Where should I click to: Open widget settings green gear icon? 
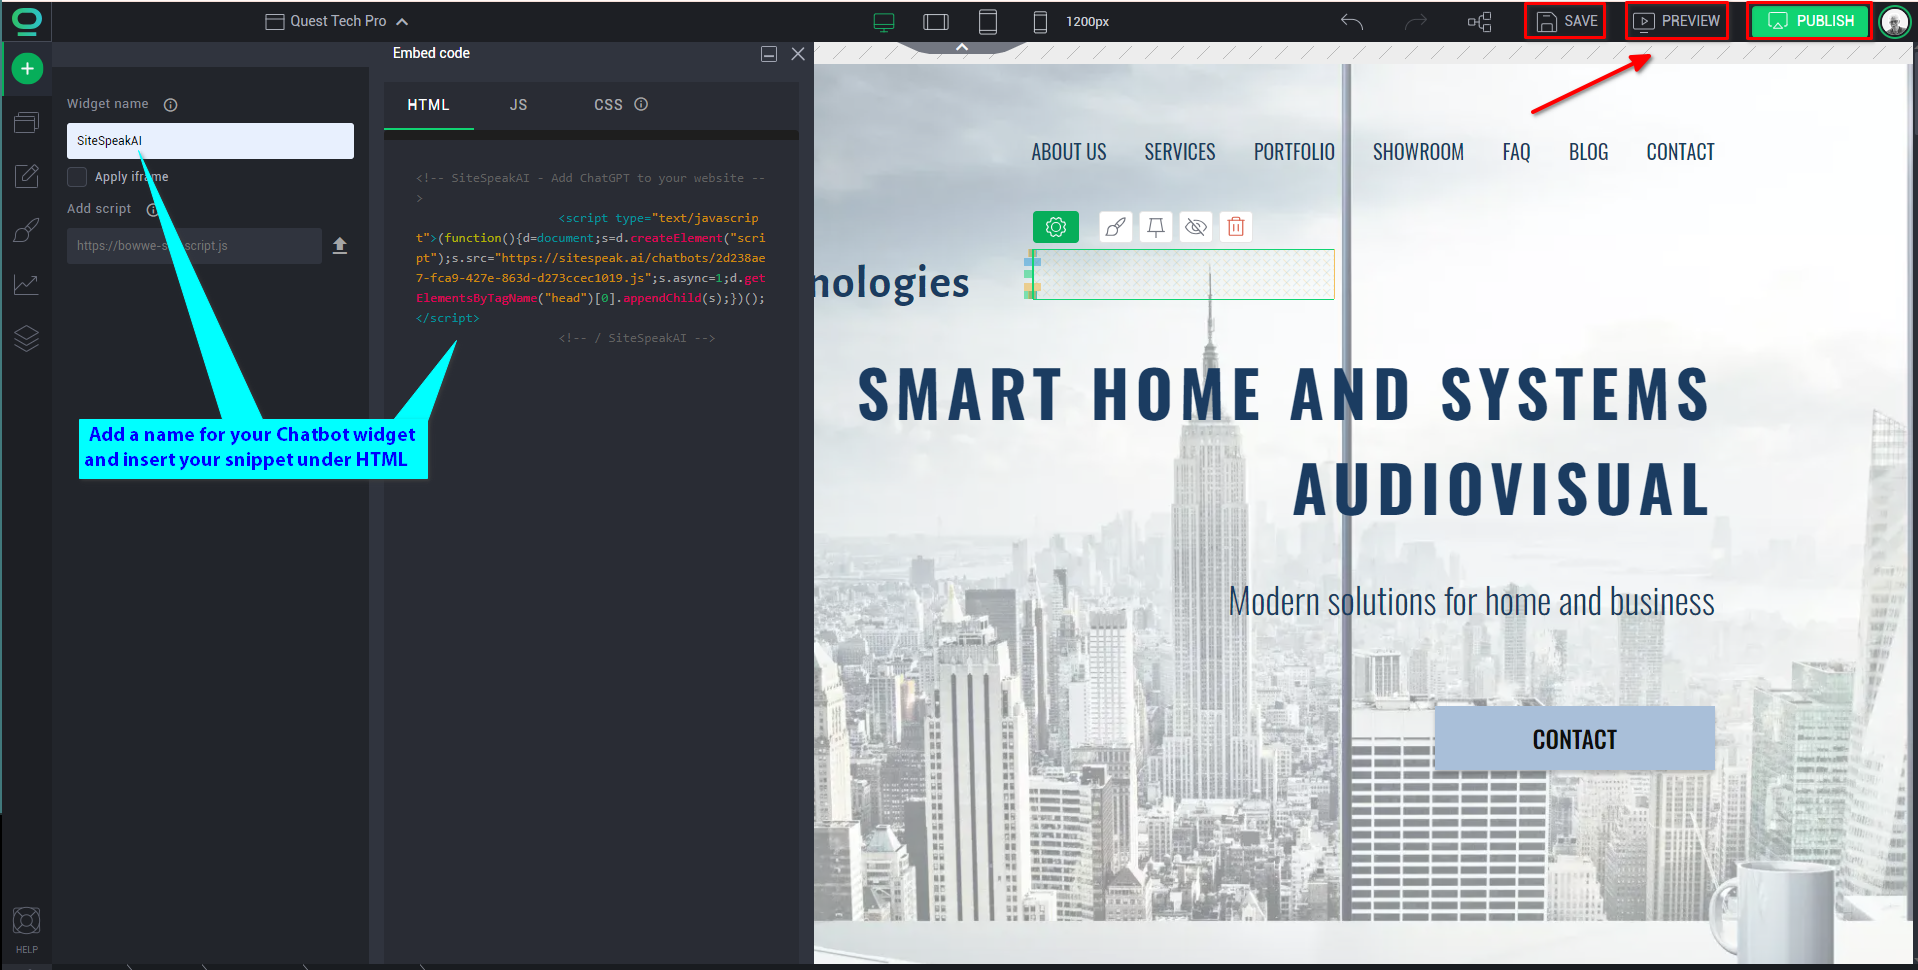(x=1056, y=227)
